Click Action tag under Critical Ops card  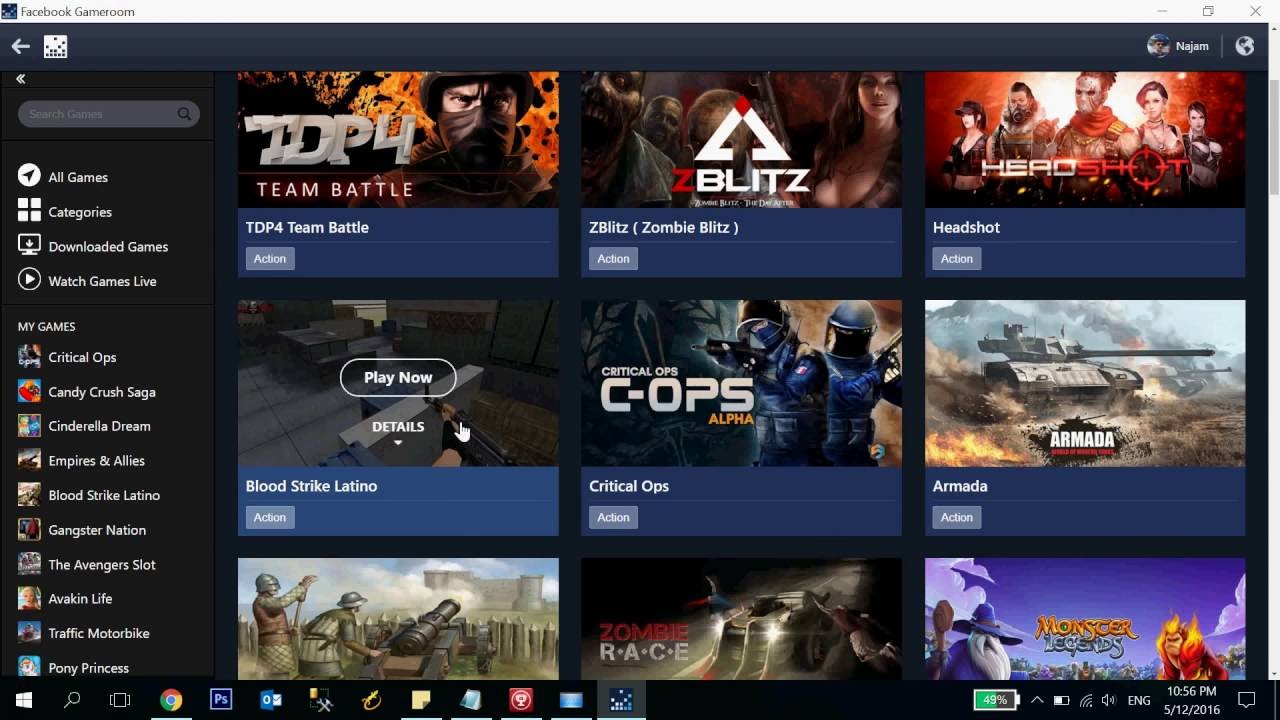coord(613,517)
